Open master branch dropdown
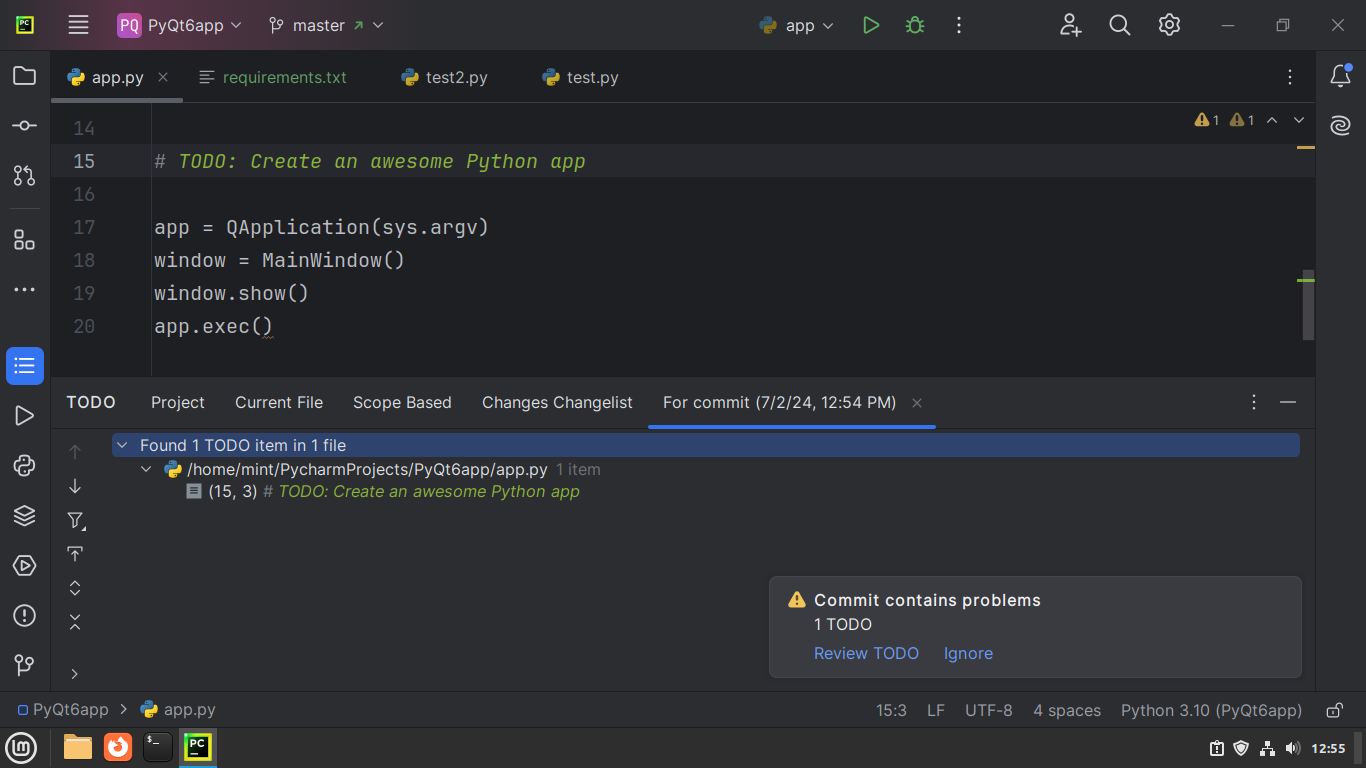The image size is (1366, 768). pos(326,25)
